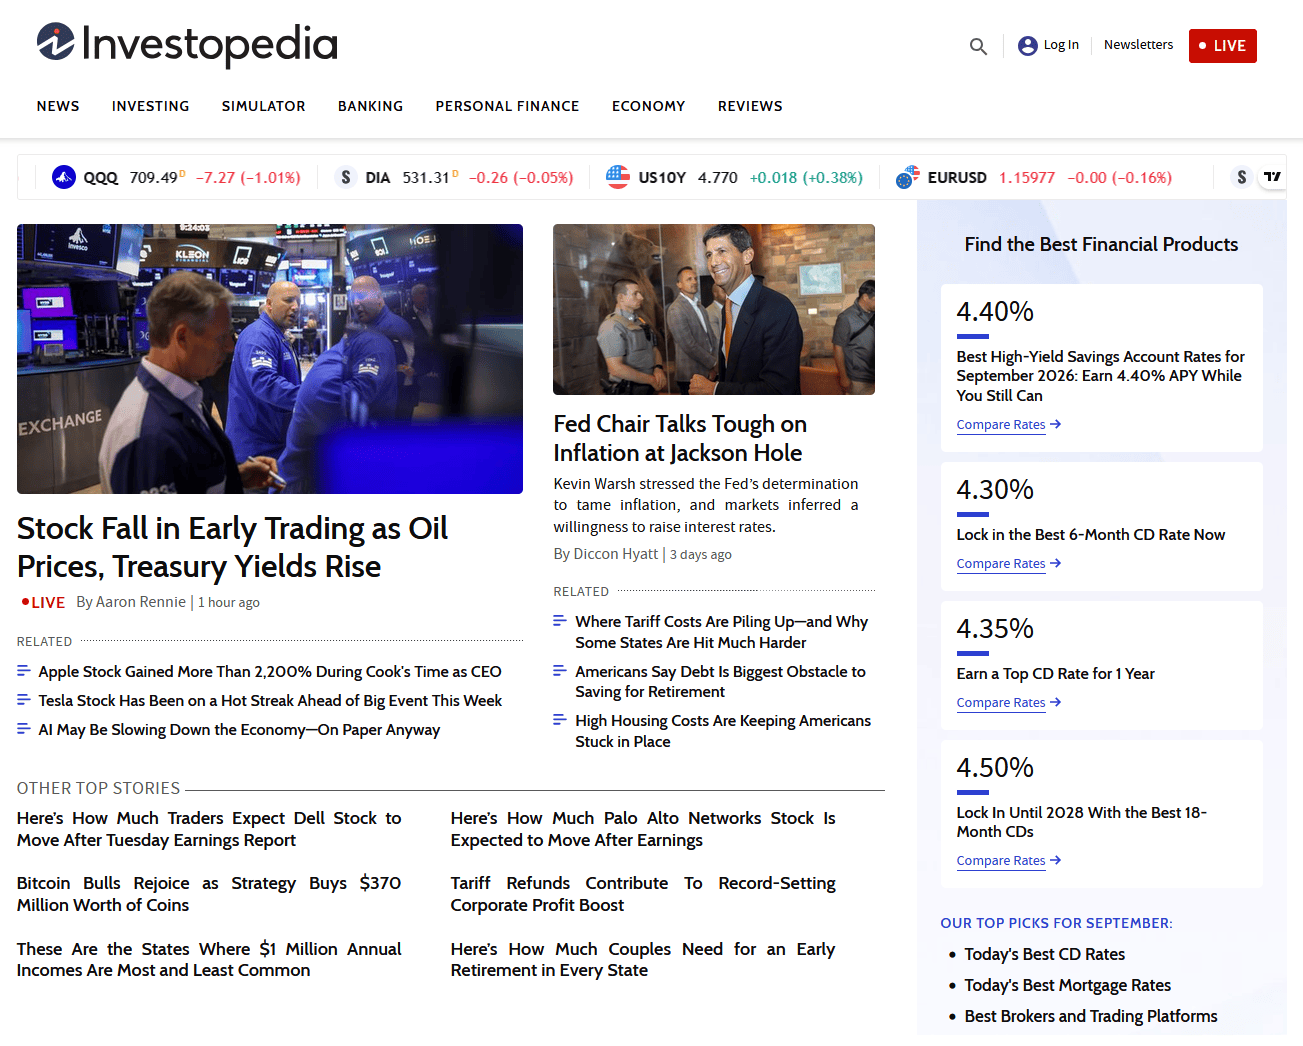Viewport: 1303px width, 1046px height.
Task: Click the QQQ ticker icon
Action: (64, 178)
